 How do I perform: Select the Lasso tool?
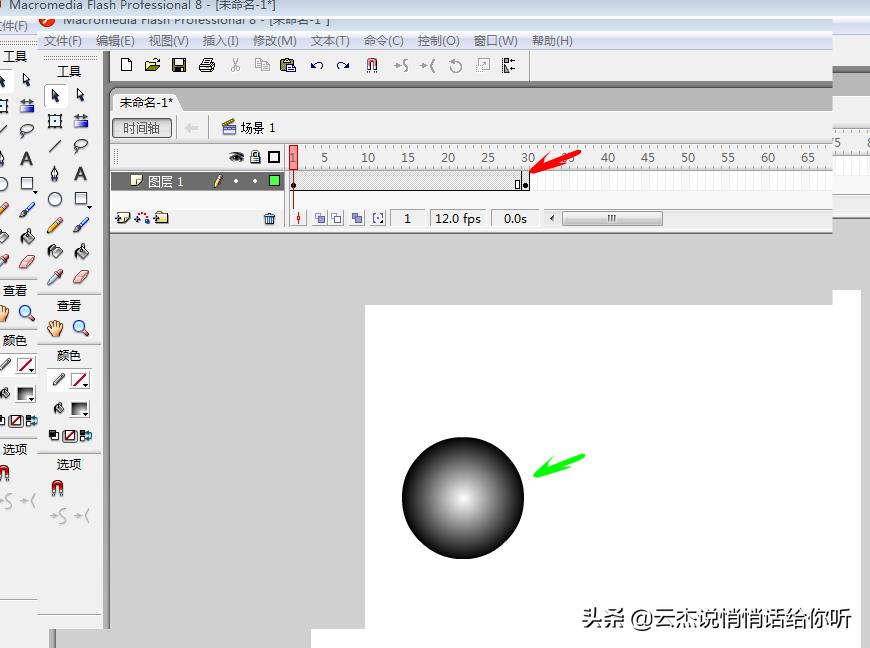click(79, 144)
